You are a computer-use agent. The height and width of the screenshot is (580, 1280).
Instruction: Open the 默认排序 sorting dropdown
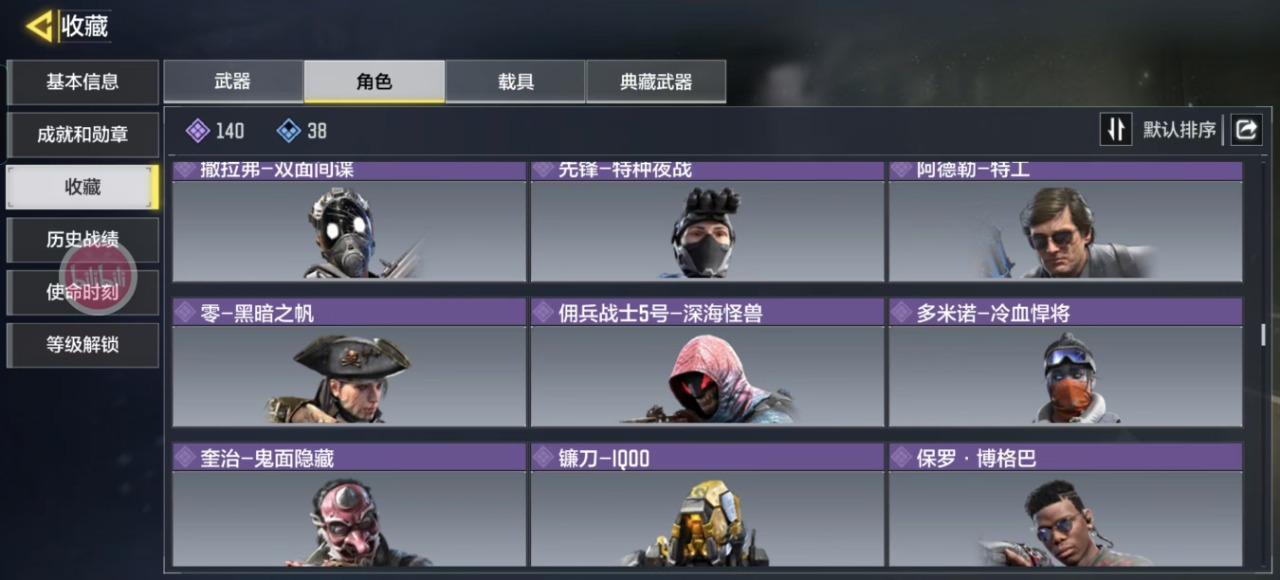click(x=1180, y=130)
